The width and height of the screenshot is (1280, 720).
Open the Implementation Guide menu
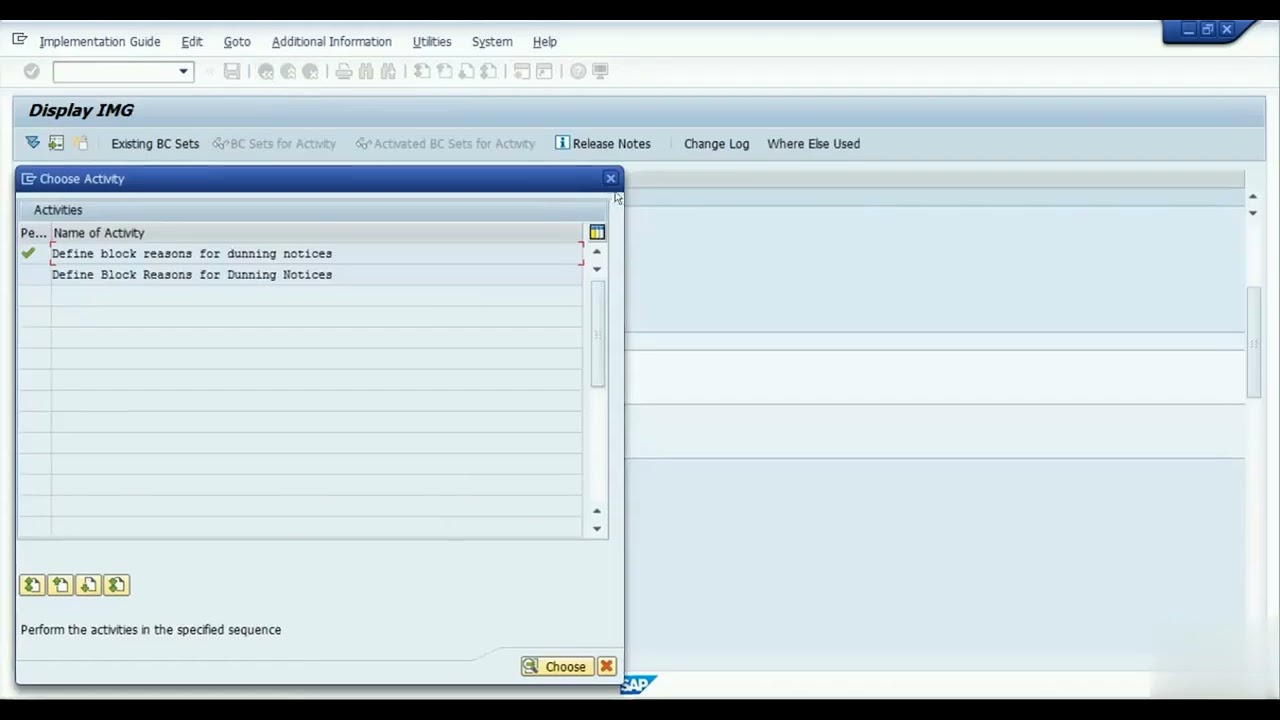tap(100, 41)
